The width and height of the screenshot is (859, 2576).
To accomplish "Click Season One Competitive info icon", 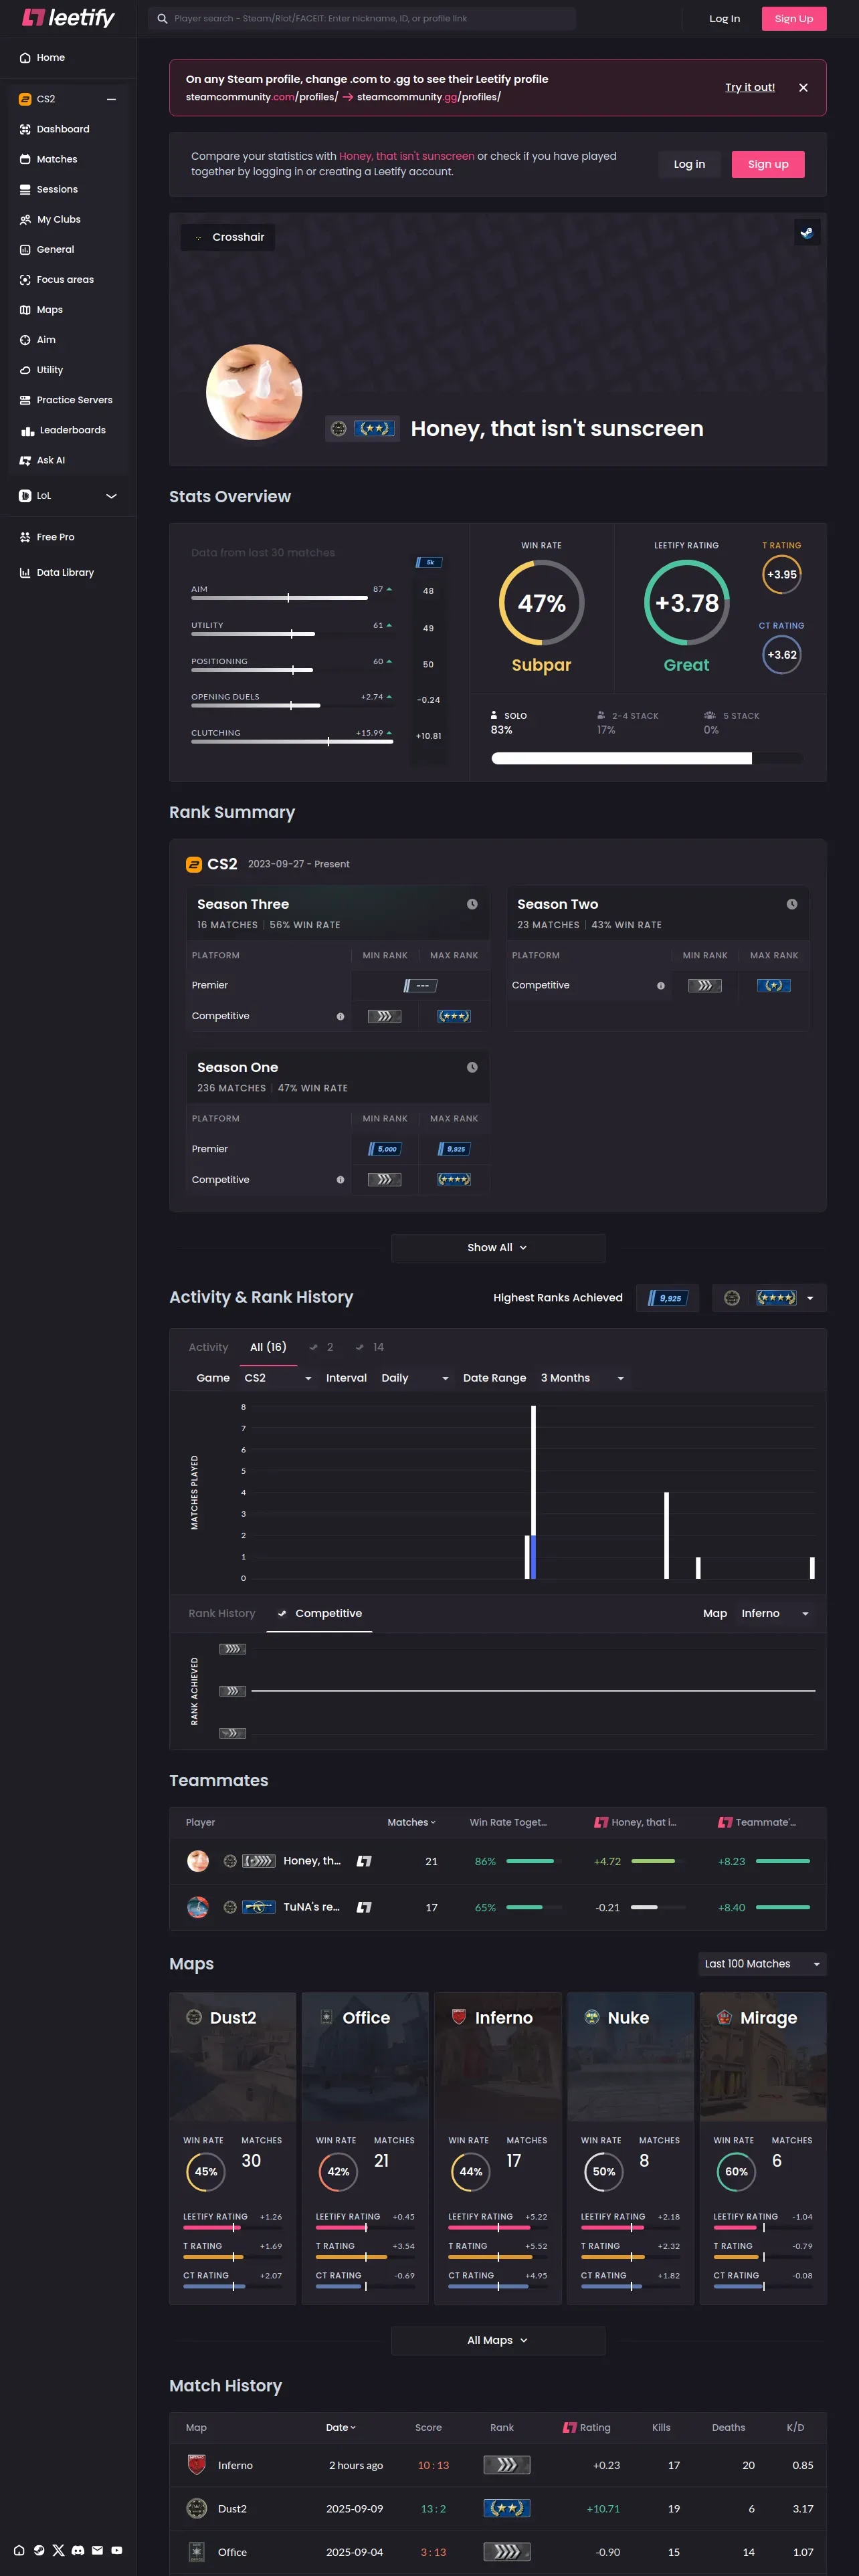I will (x=340, y=1179).
